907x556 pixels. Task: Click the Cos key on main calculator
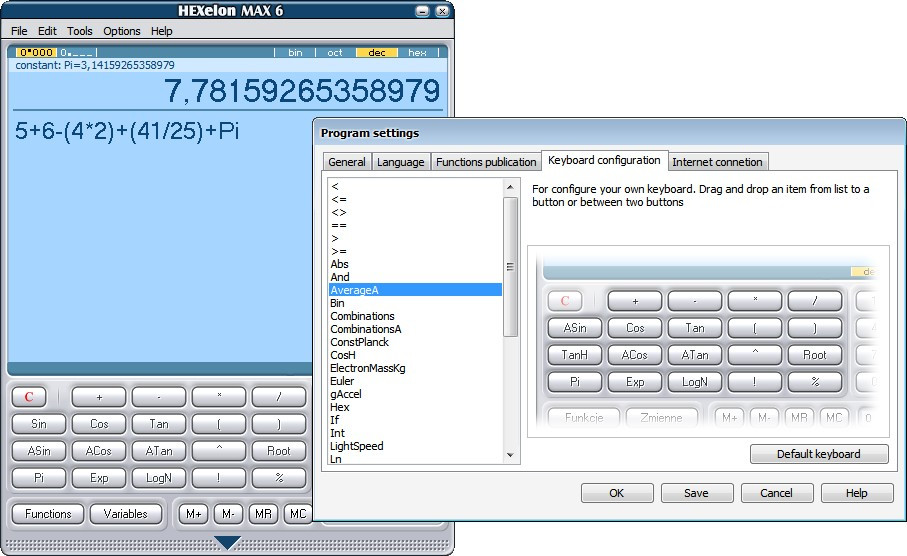99,424
